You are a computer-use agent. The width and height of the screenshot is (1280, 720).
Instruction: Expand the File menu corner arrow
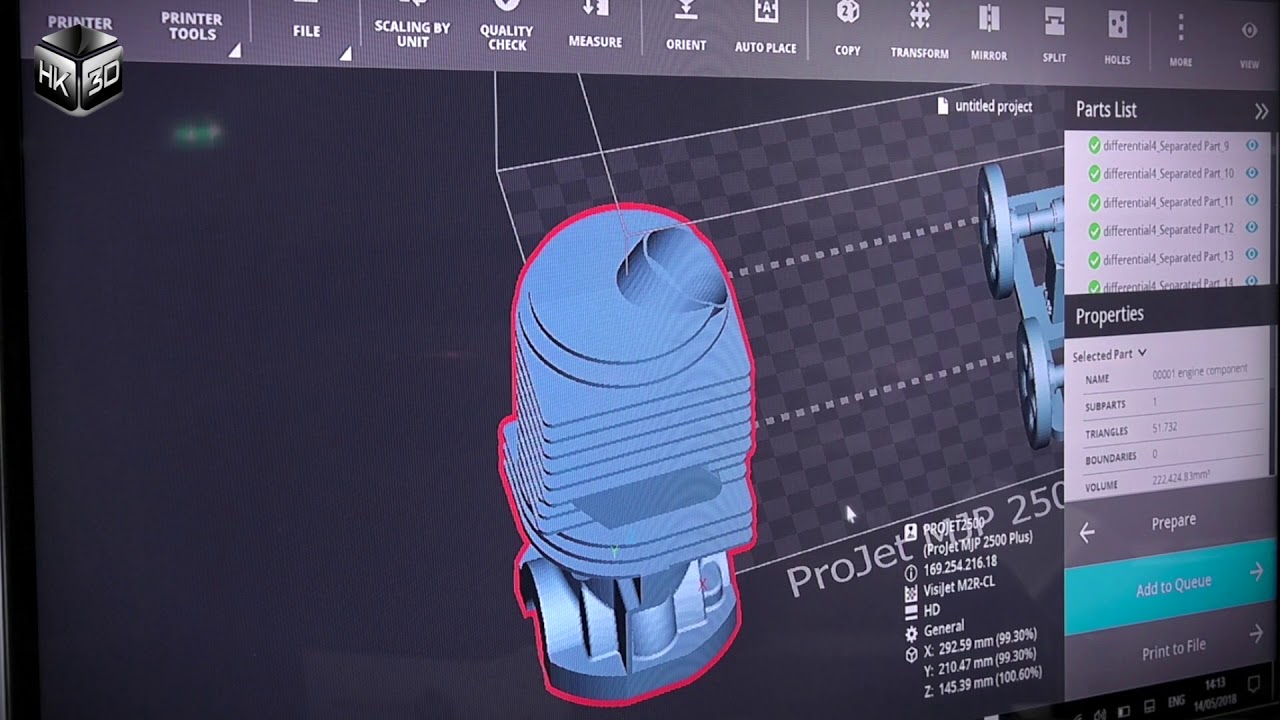[x=345, y=53]
